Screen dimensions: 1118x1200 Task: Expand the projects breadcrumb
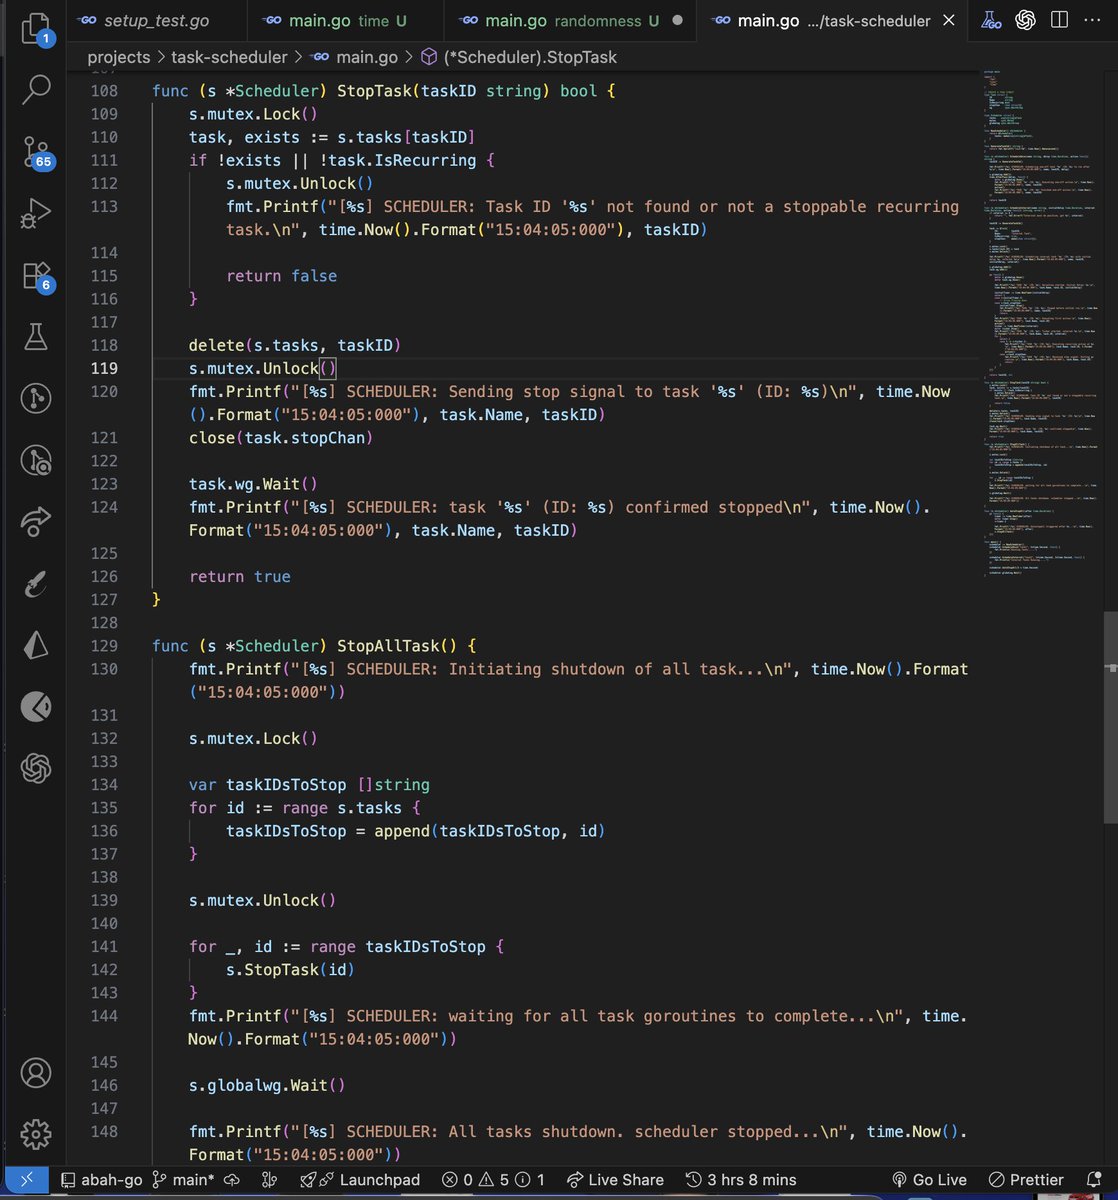118,58
